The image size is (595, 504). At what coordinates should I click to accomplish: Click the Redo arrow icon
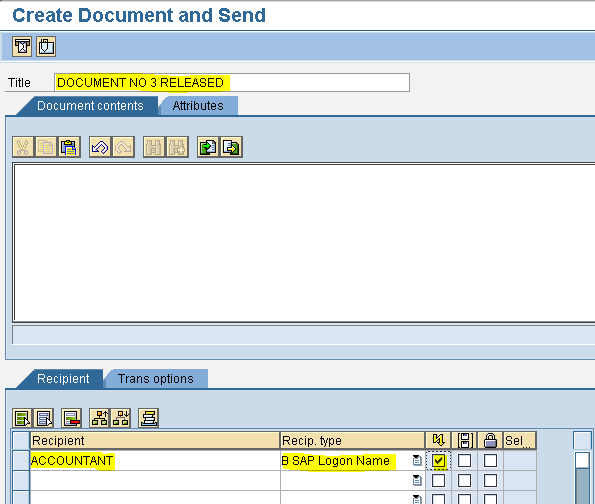click(123, 147)
